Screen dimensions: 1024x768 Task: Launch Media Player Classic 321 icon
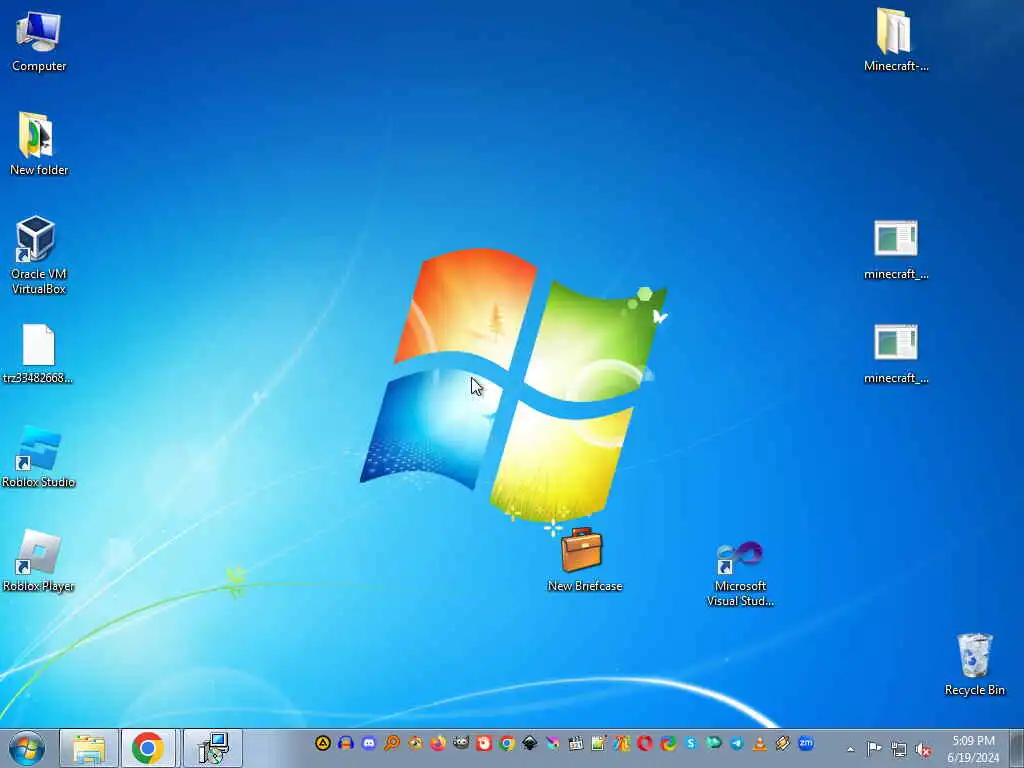(576, 743)
